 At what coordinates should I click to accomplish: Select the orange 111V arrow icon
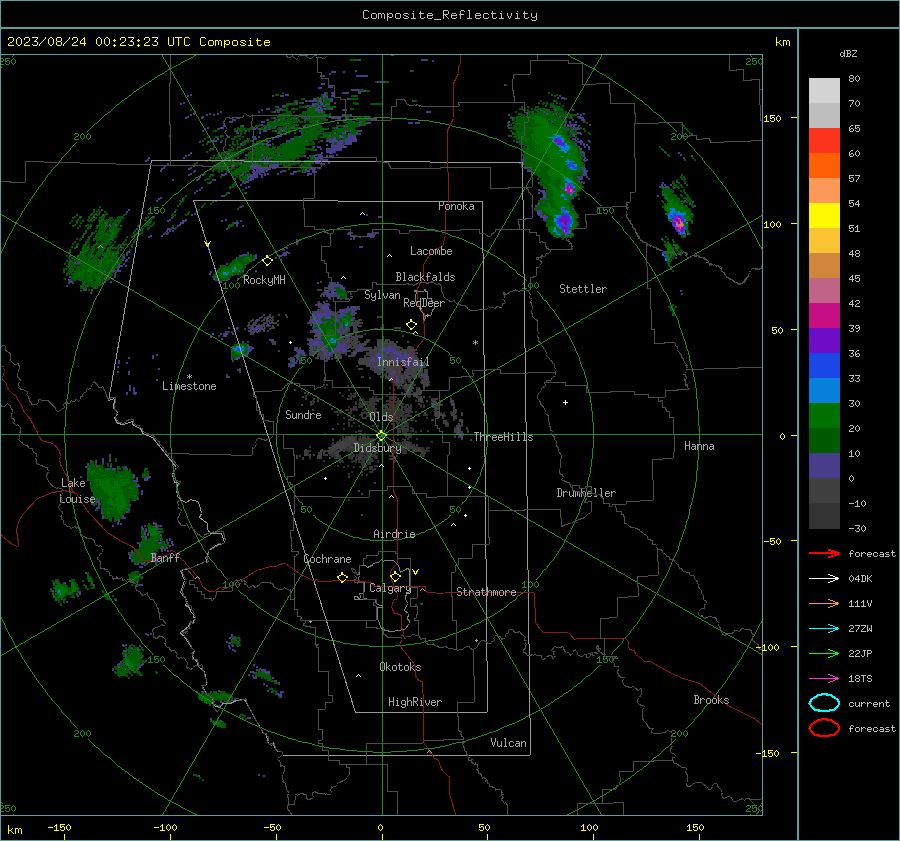(x=824, y=603)
